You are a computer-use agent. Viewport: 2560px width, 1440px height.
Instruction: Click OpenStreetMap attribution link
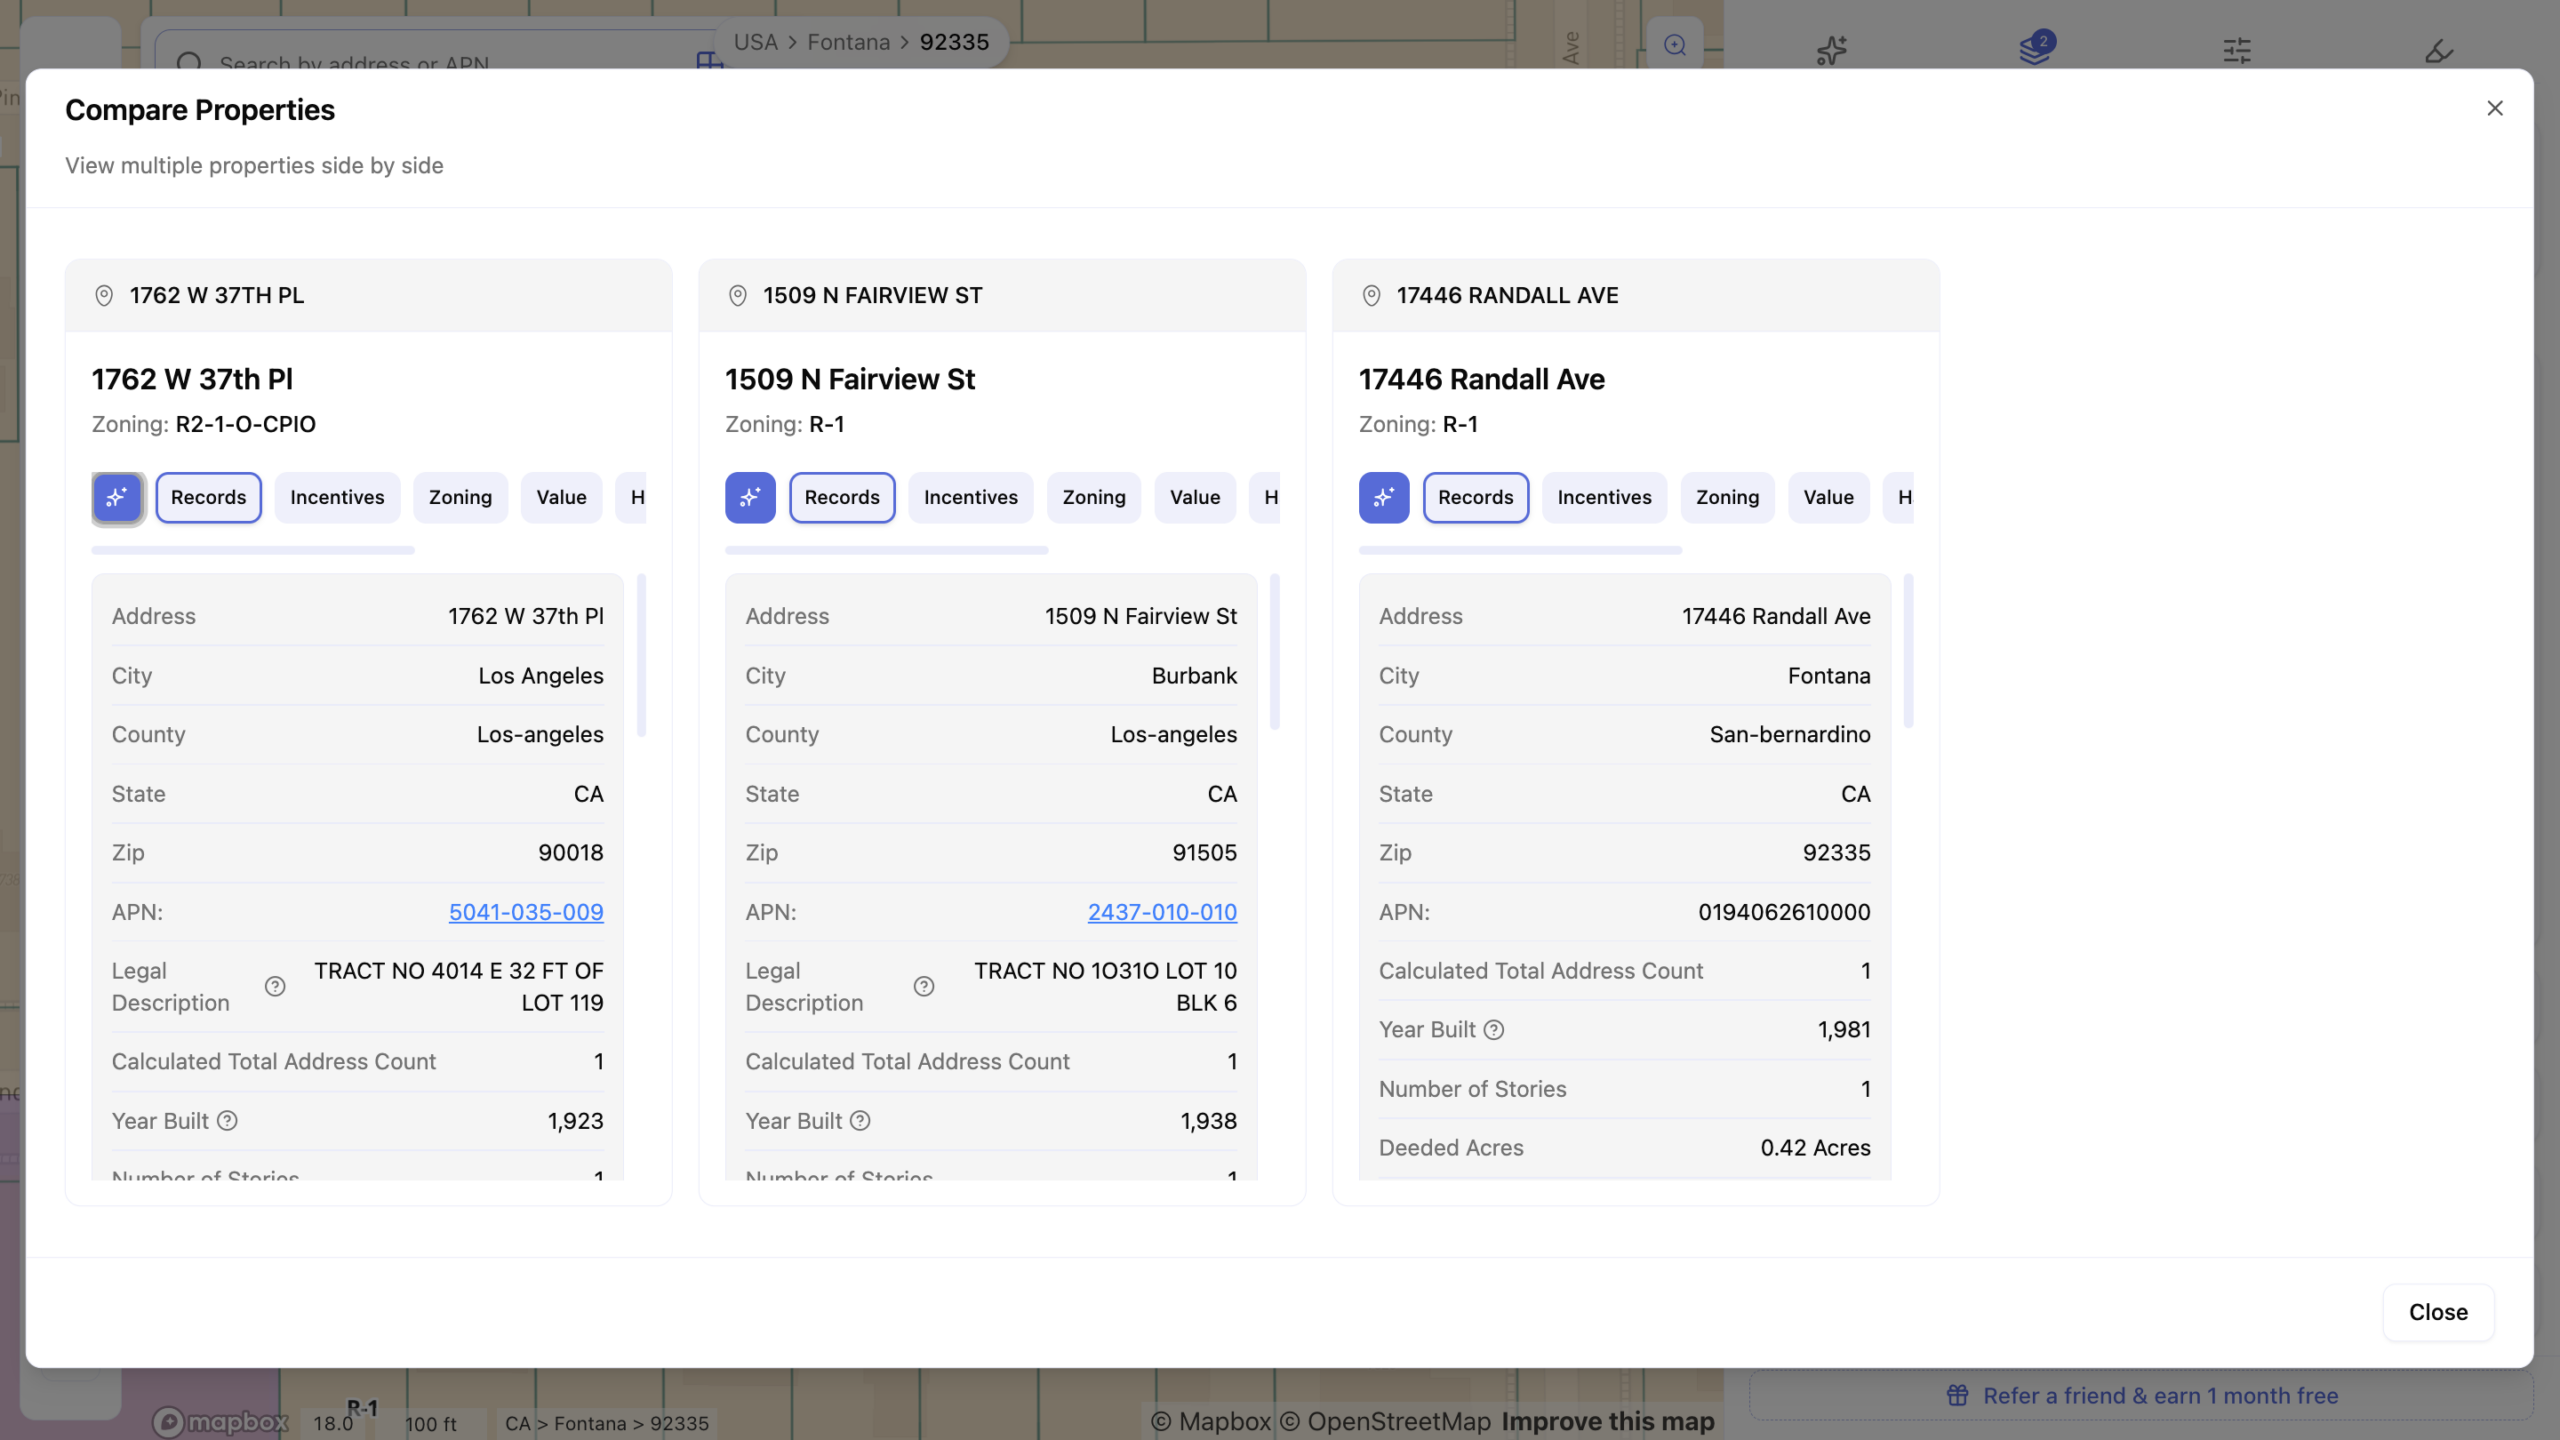coord(1386,1421)
